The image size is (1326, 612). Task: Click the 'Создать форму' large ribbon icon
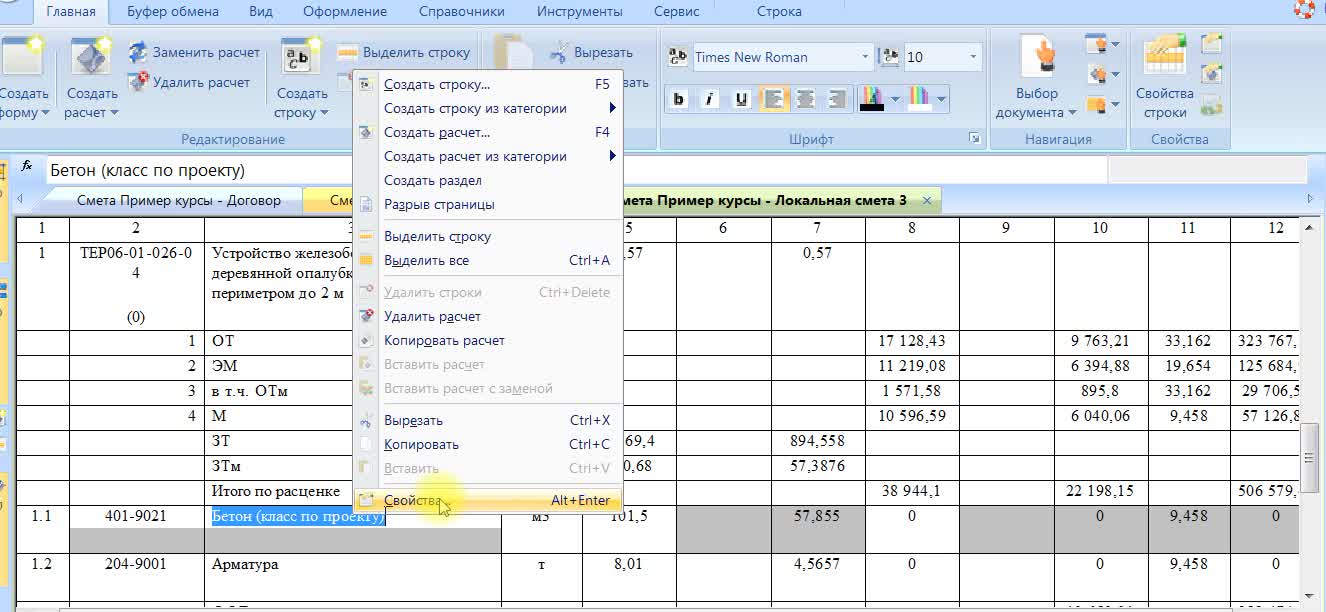coord(22,59)
